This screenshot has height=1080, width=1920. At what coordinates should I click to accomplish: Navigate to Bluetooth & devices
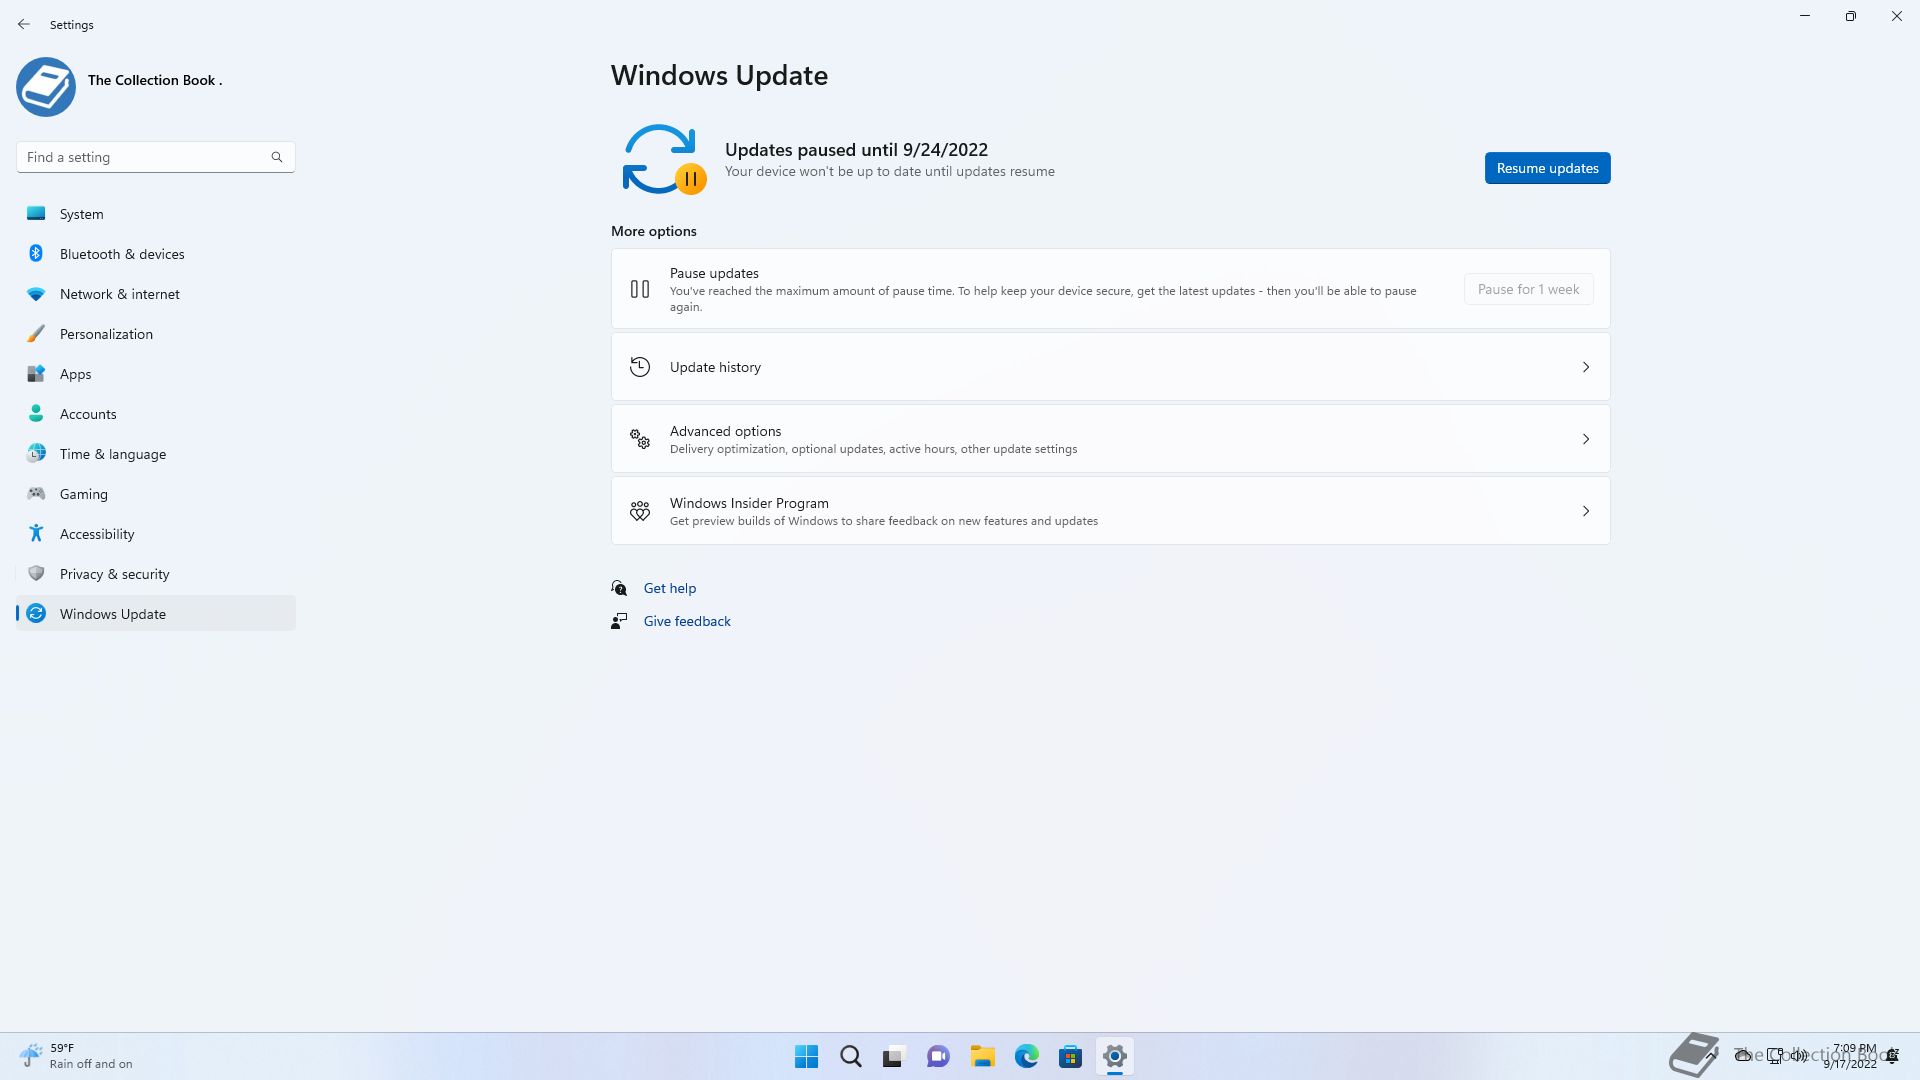[x=156, y=253]
